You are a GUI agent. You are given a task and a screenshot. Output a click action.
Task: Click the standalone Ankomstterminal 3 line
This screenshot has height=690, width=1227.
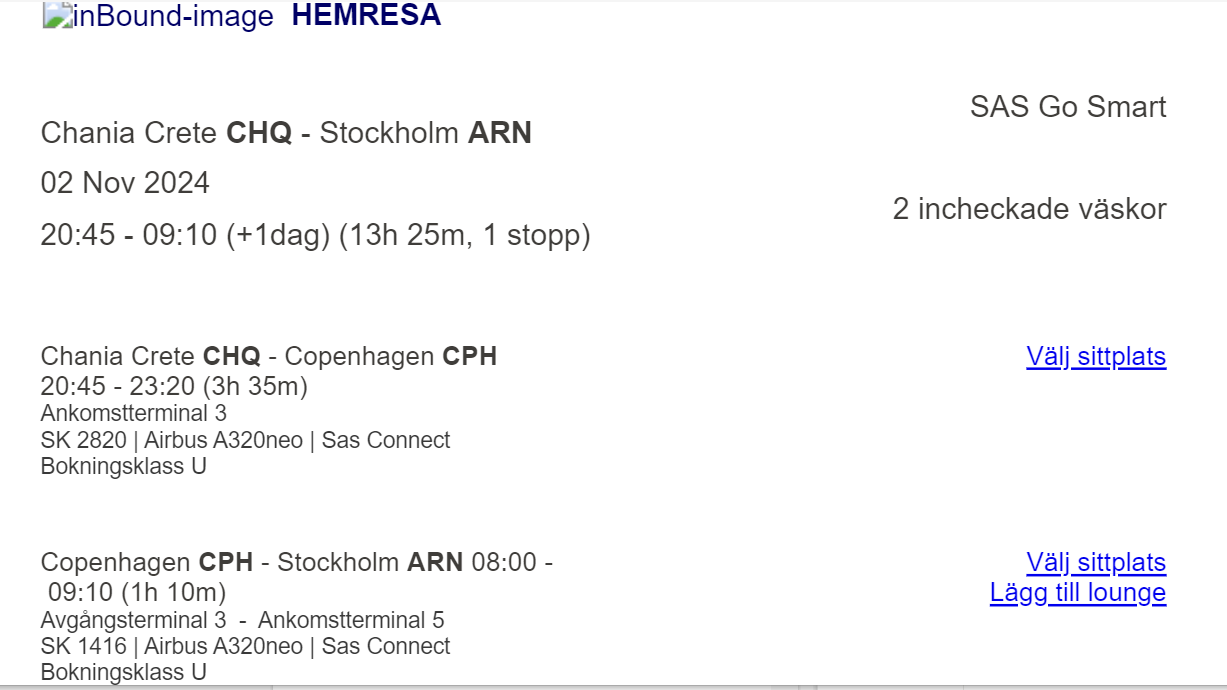pos(134,413)
